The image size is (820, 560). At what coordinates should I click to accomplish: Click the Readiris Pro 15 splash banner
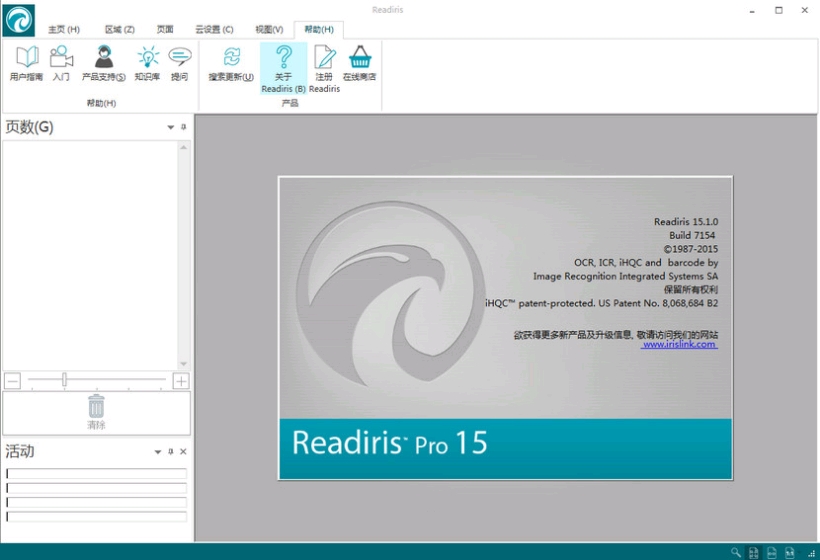pos(505,449)
